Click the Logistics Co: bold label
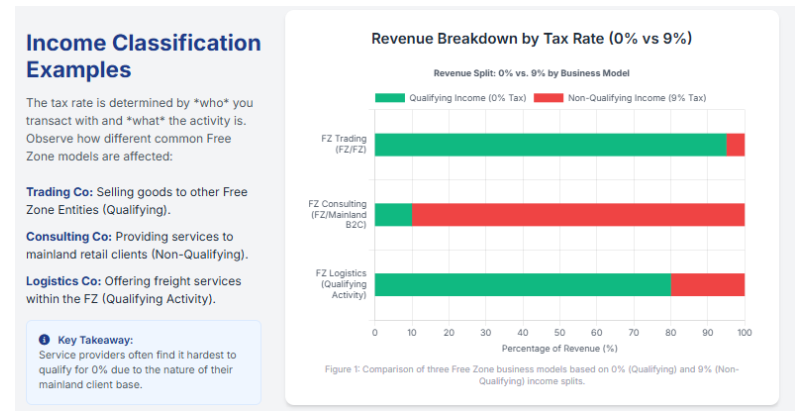Screen dimensions: 800x415 [x=63, y=281]
